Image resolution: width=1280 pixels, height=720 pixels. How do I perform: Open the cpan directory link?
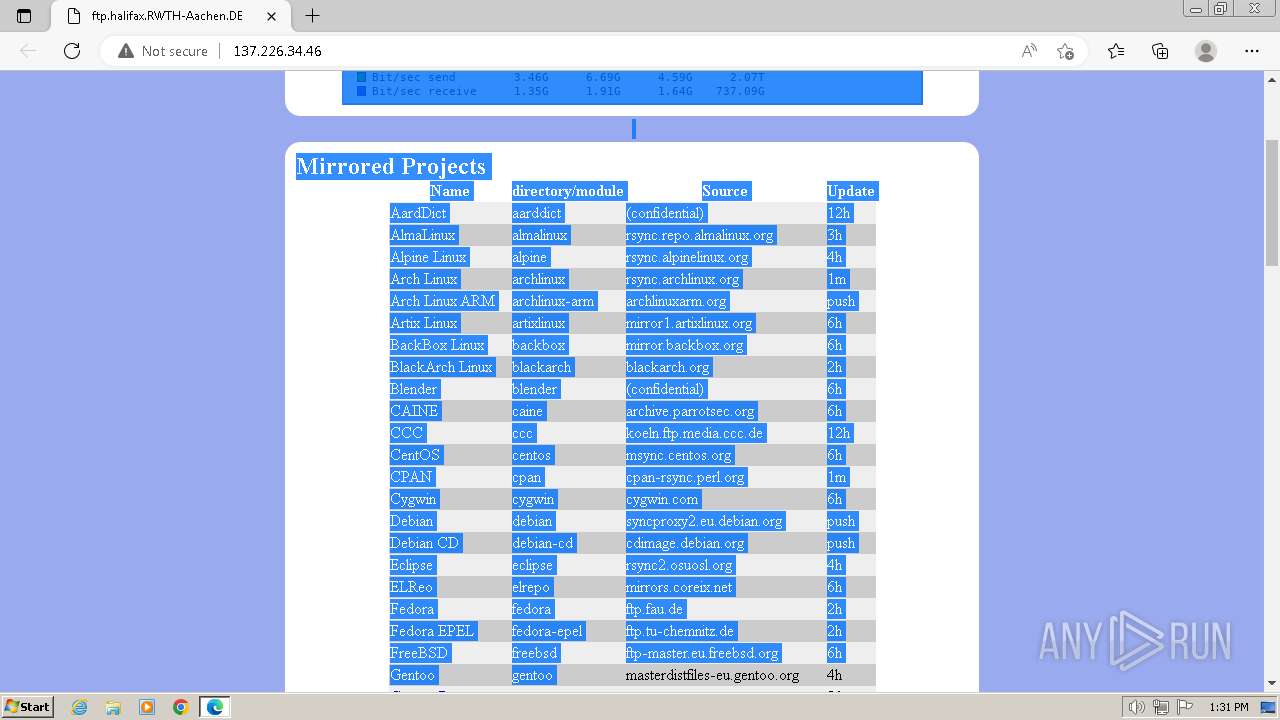(x=527, y=477)
